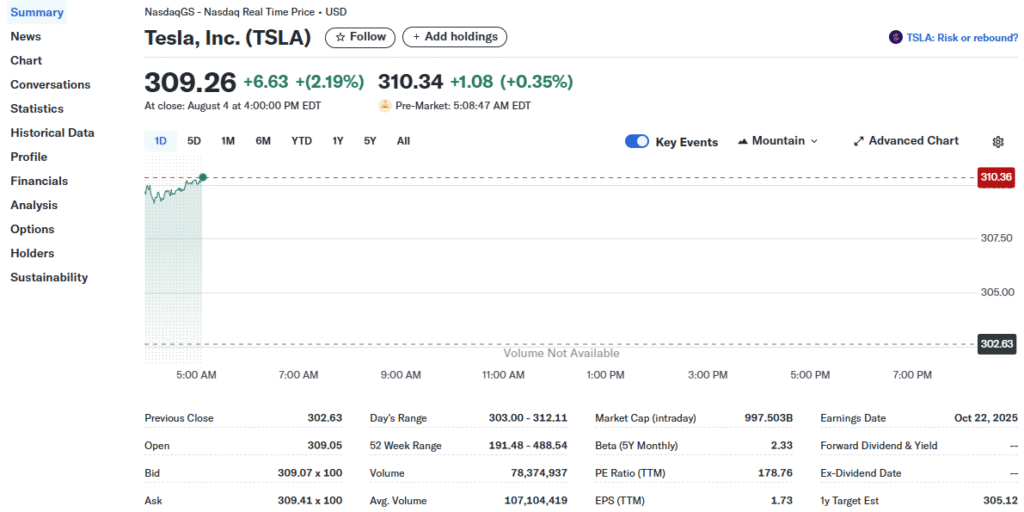Open the Sustainability sidebar link
Screen dimensions: 1024x512
[49, 278]
